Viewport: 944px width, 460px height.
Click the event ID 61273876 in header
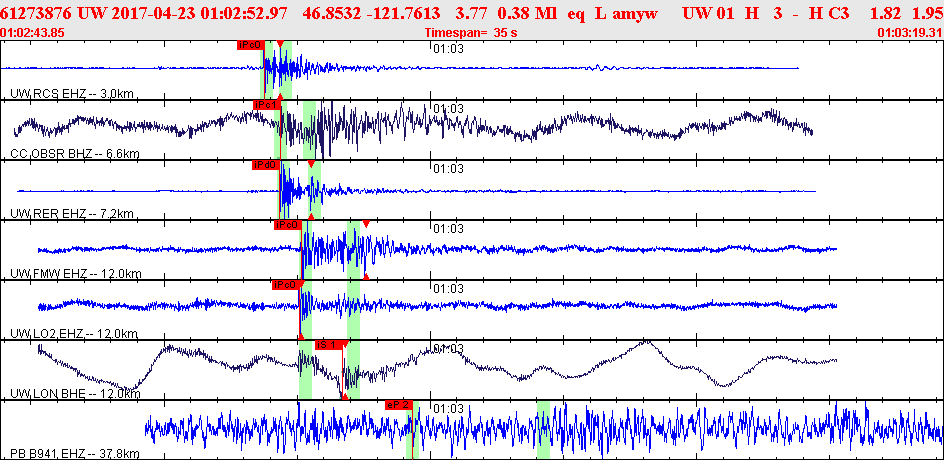coord(37,11)
